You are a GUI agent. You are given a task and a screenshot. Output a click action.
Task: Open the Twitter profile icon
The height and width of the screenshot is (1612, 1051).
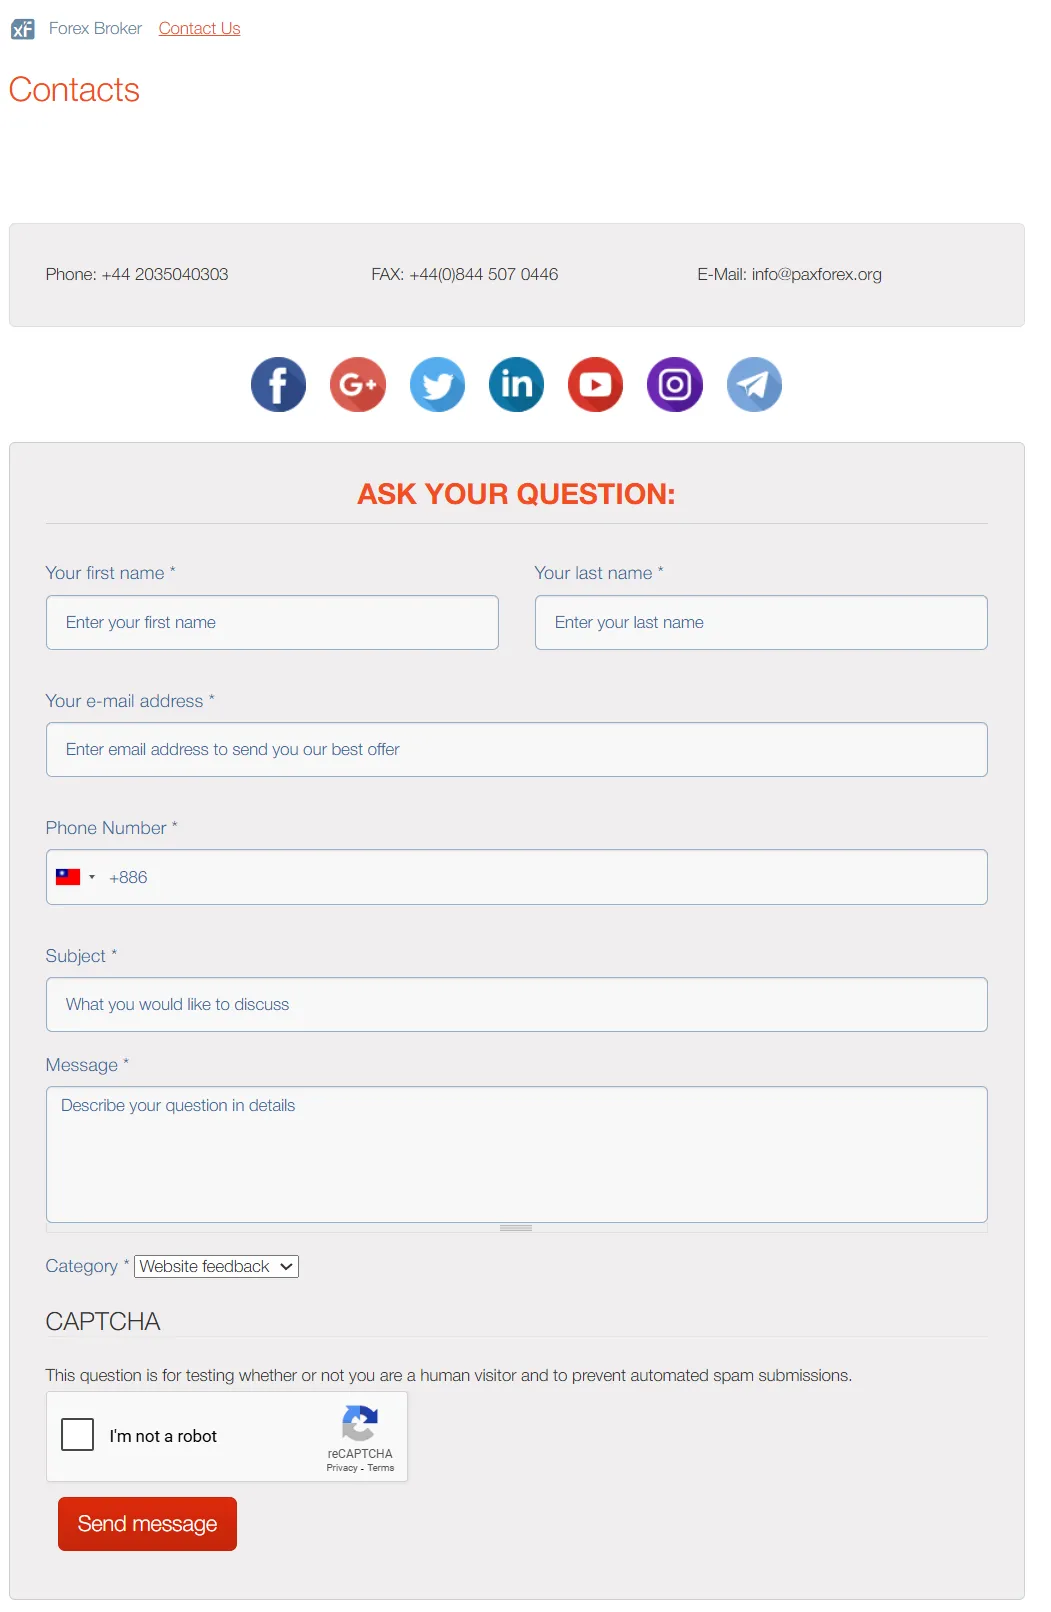(x=437, y=385)
